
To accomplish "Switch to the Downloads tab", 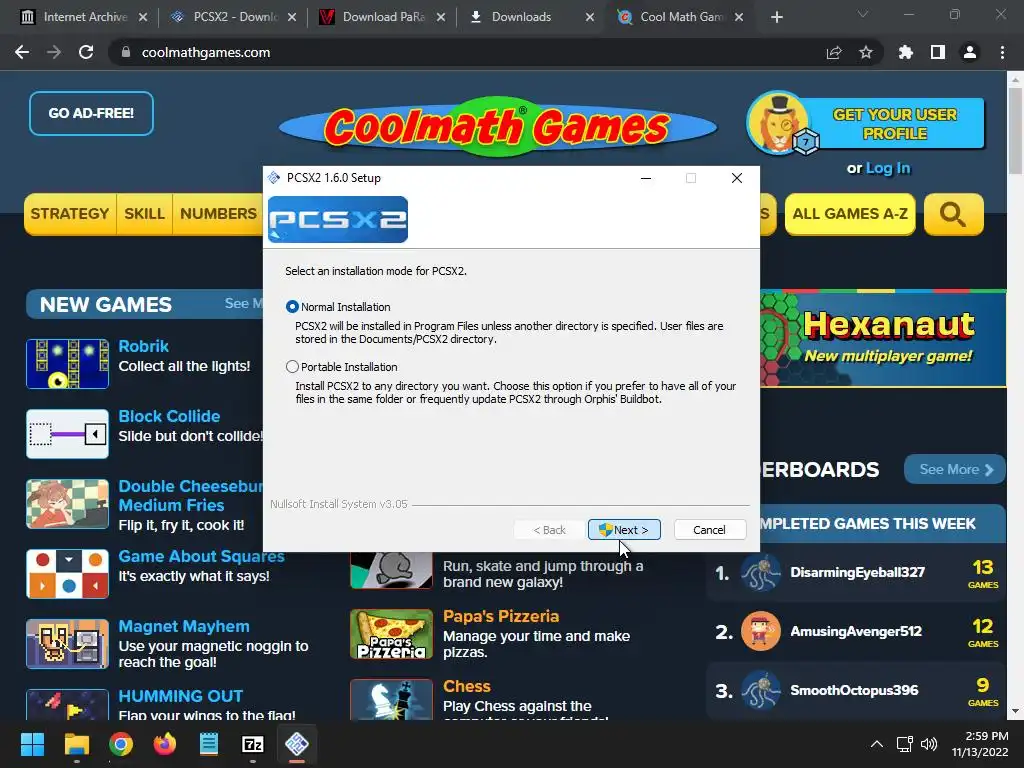I will 531,17.
